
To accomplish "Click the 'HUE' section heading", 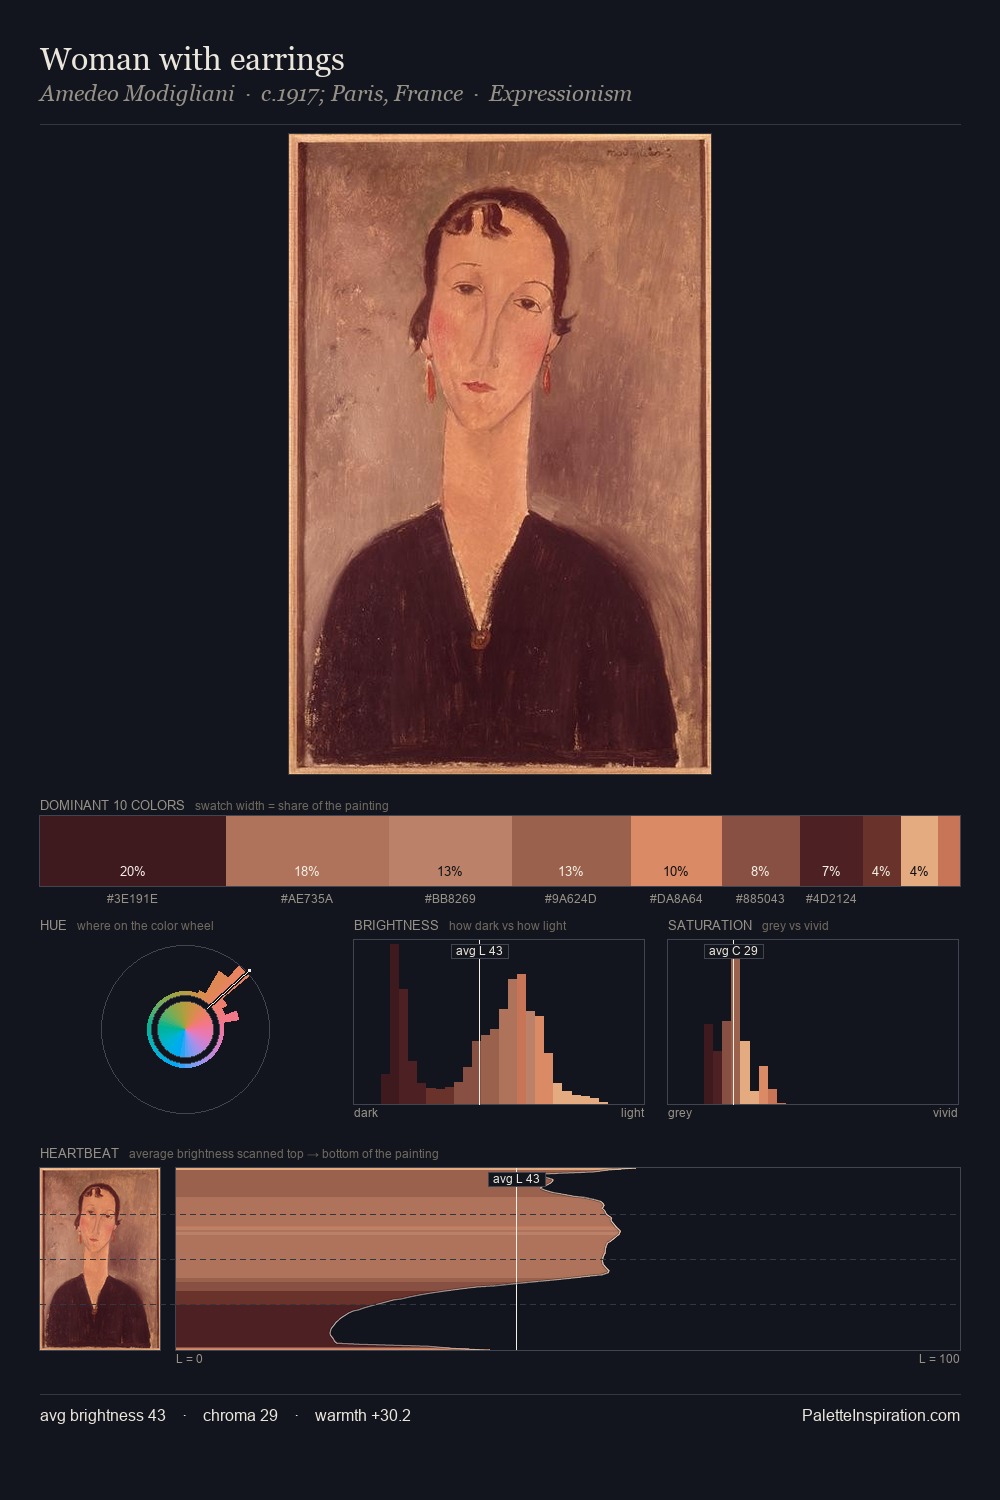I will (x=53, y=925).
